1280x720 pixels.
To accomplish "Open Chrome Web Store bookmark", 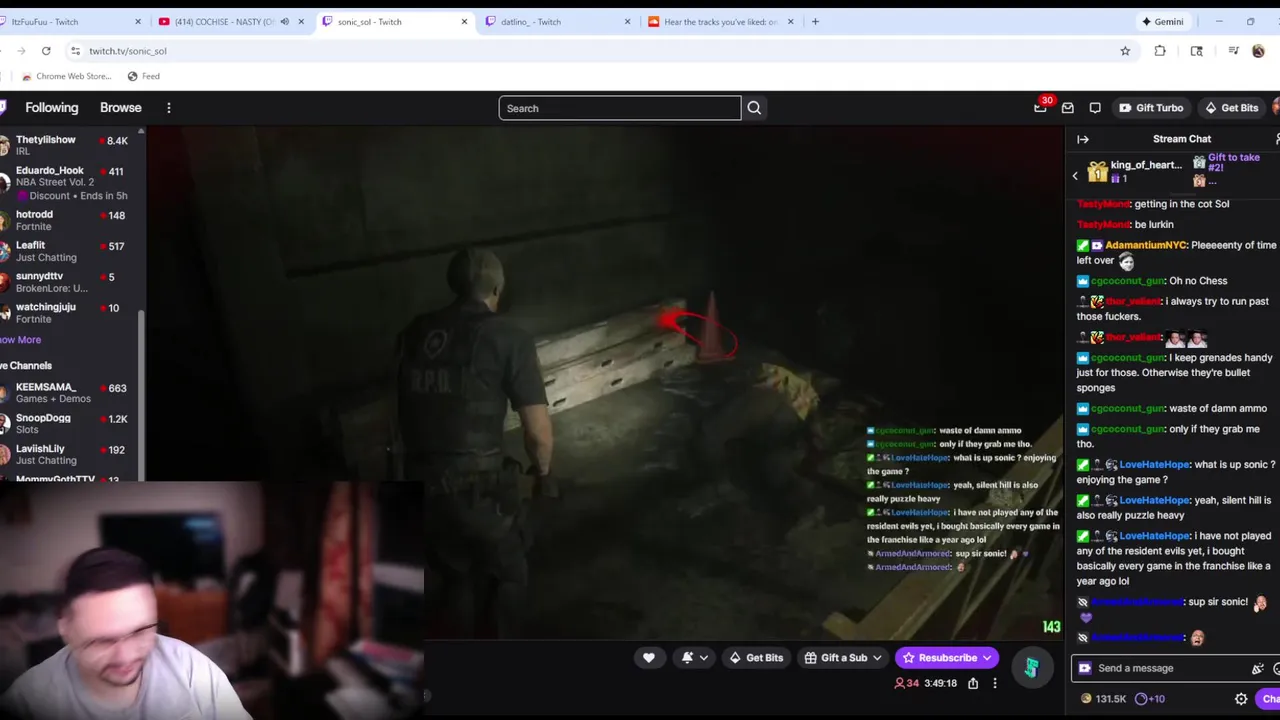I will [65, 76].
